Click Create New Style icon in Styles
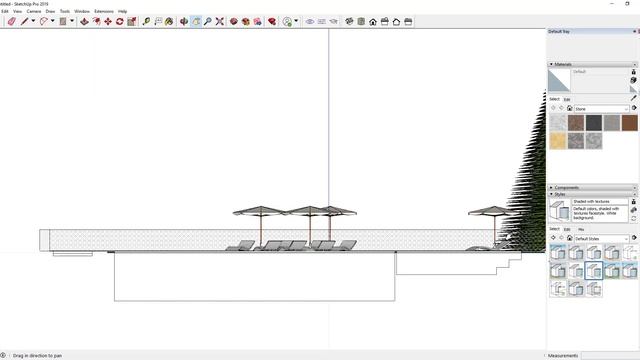The image size is (640, 360). pyautogui.click(x=633, y=210)
